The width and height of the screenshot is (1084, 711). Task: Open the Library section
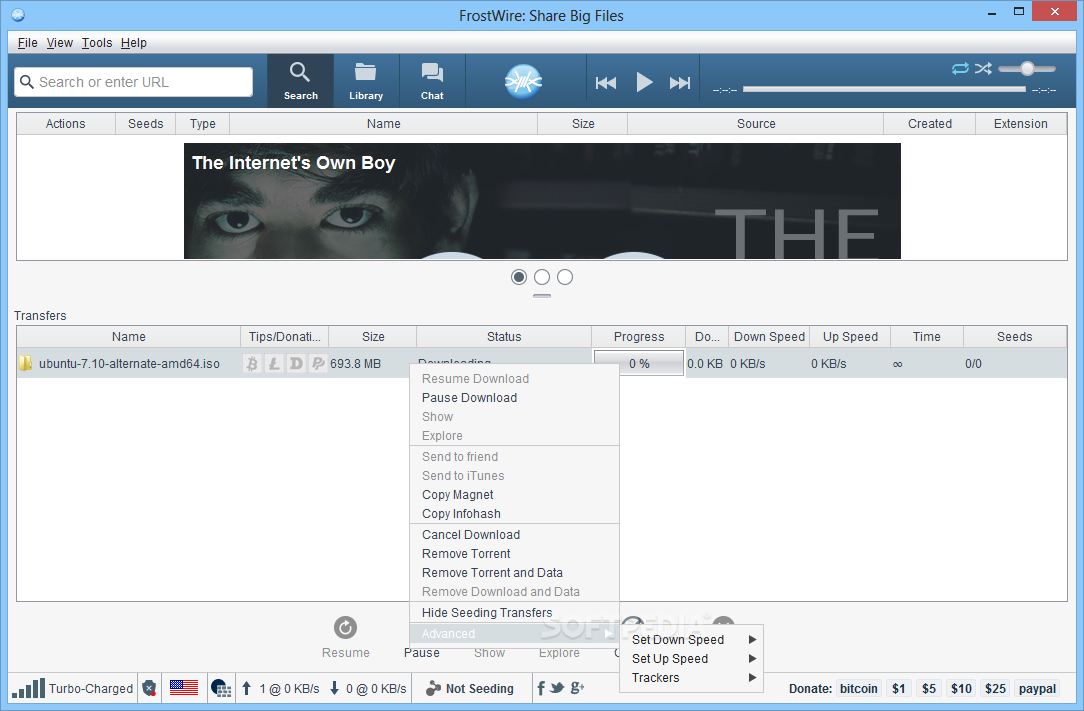[366, 81]
